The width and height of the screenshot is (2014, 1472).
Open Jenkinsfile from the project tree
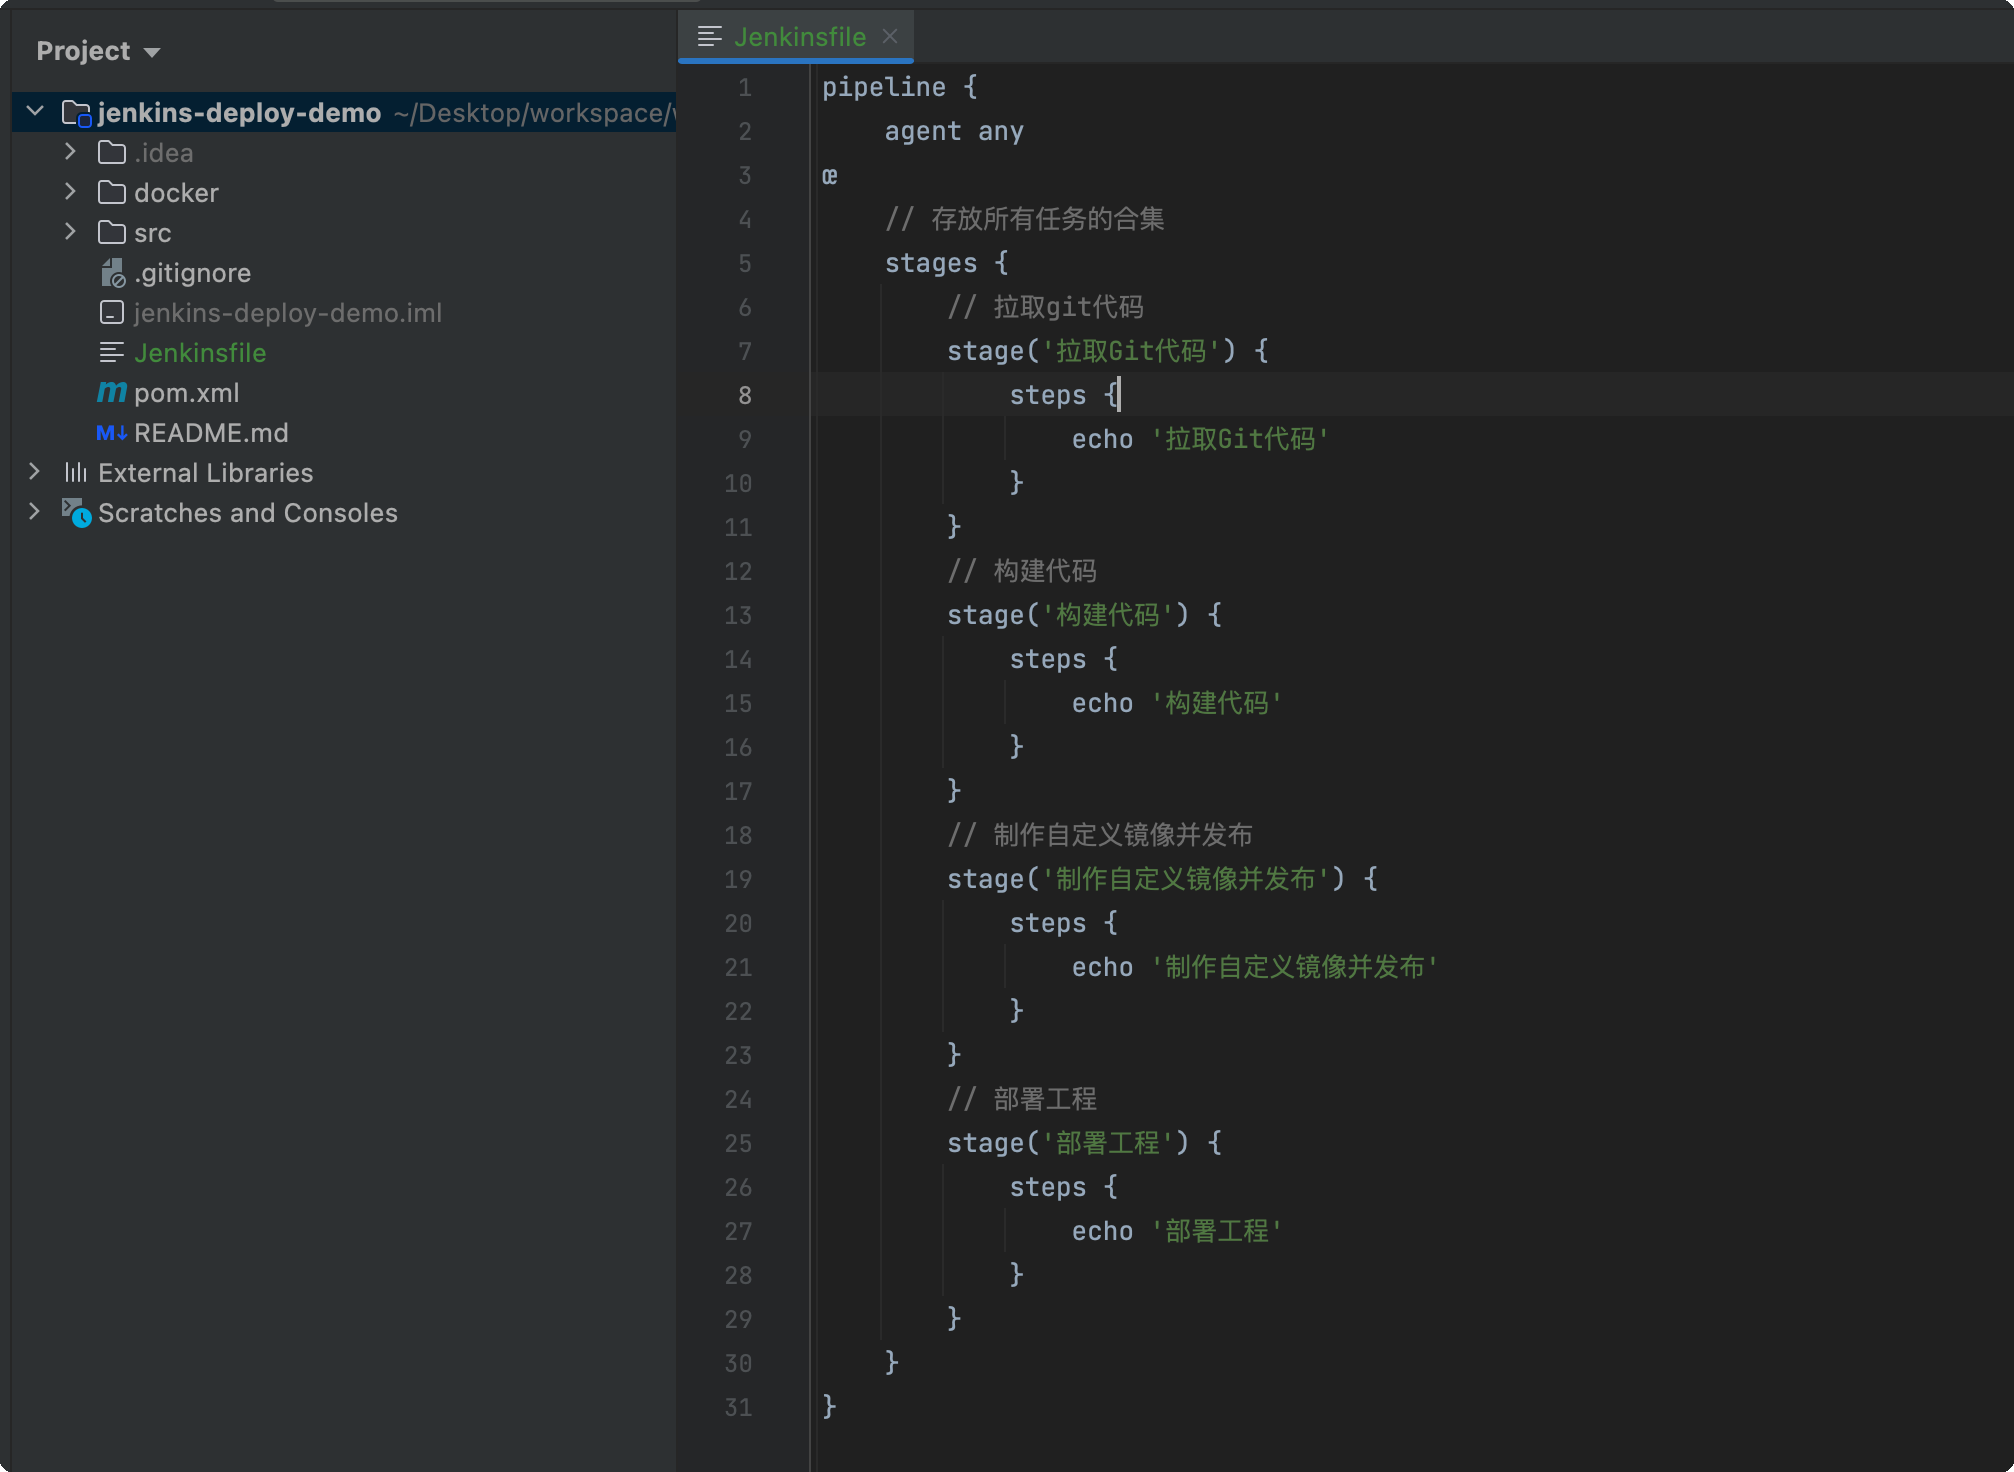coord(200,352)
